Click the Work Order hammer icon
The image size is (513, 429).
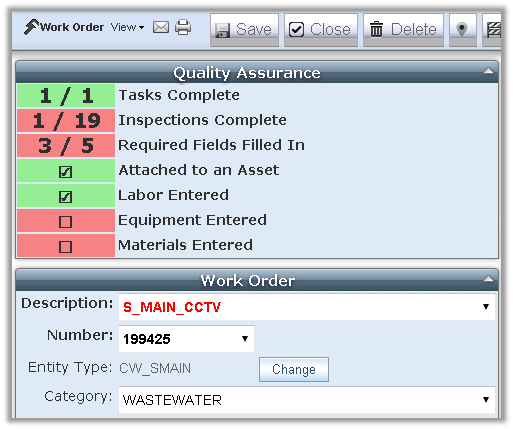tap(31, 27)
